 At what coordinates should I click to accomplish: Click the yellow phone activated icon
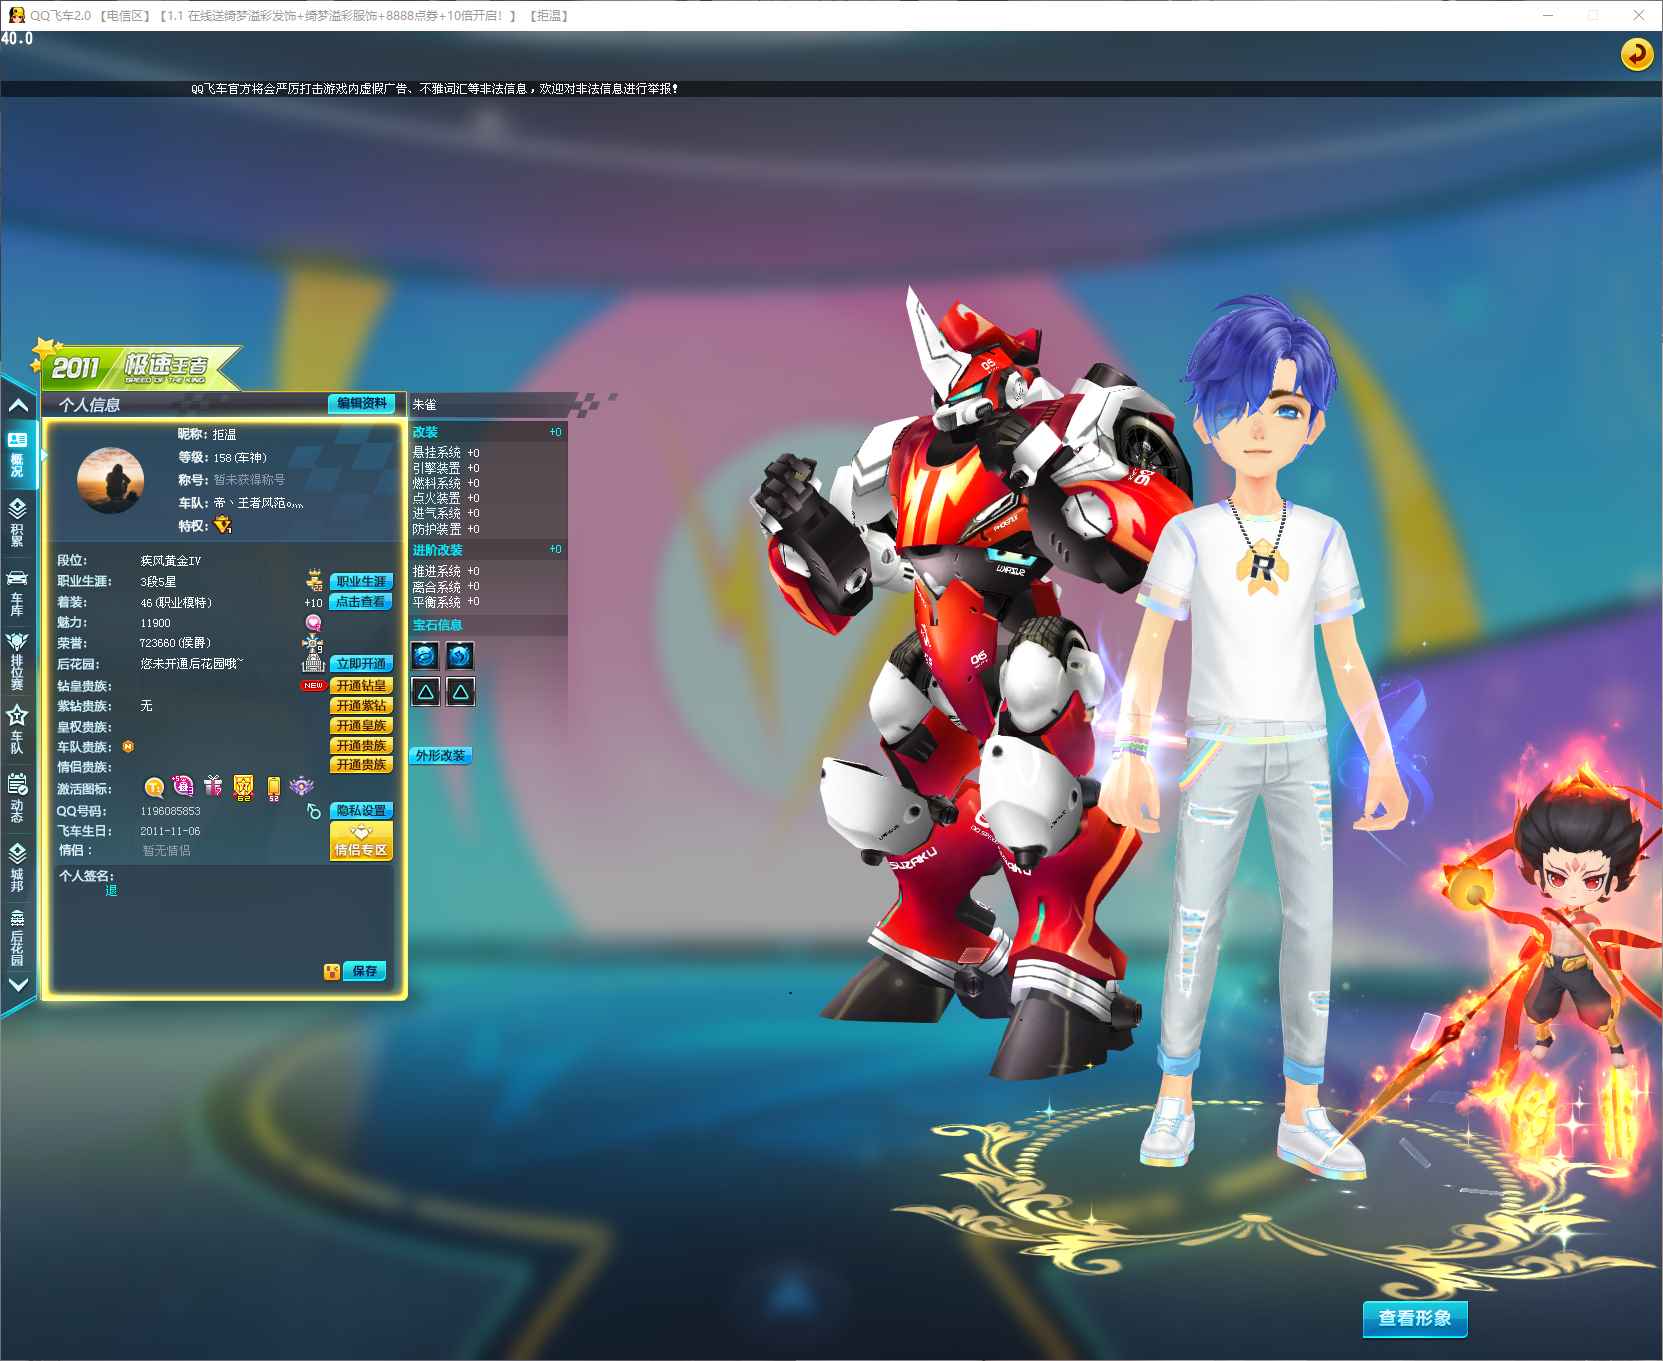(273, 789)
